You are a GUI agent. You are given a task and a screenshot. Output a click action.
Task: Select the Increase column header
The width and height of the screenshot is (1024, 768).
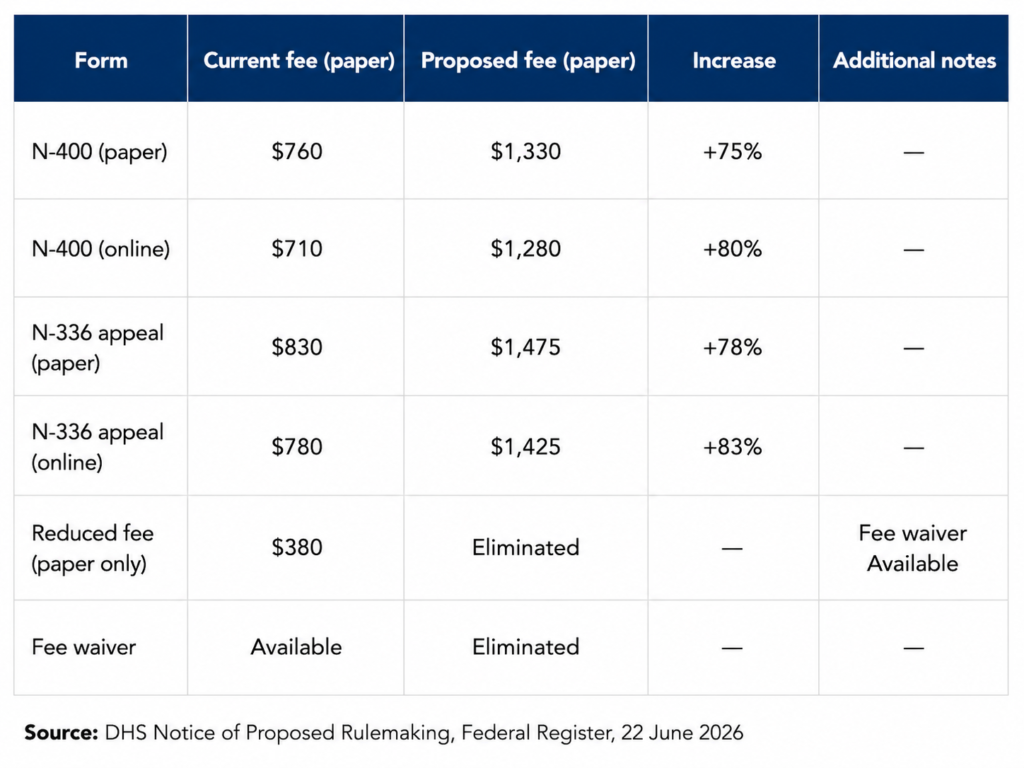[x=734, y=60]
